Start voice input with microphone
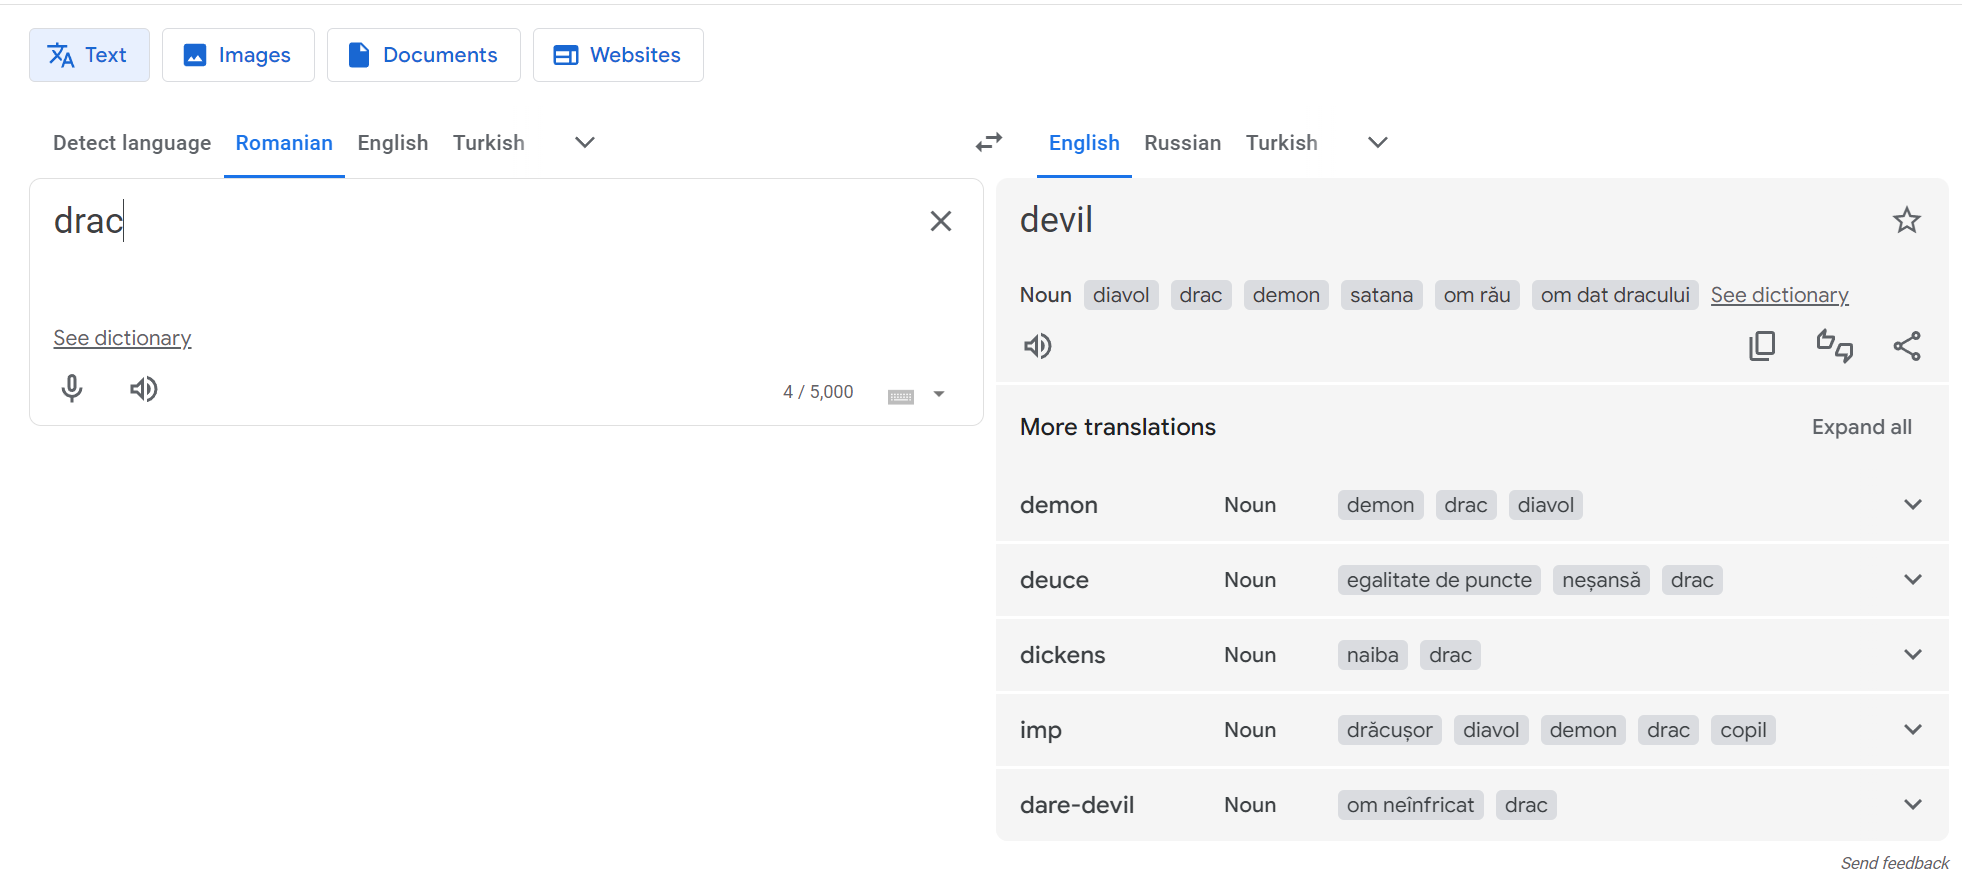 point(72,389)
